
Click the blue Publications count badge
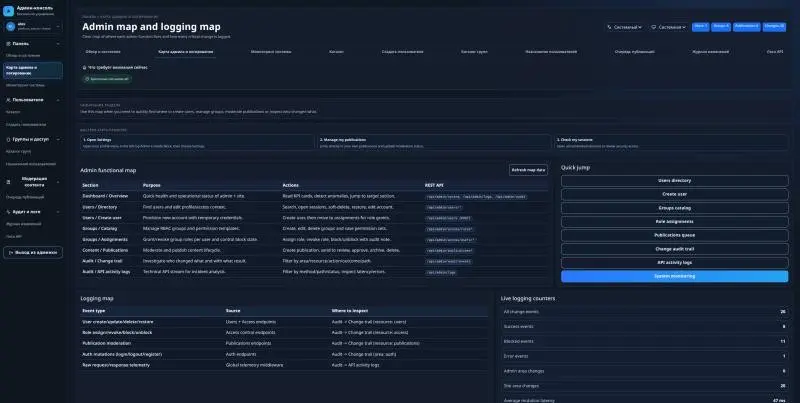point(746,27)
